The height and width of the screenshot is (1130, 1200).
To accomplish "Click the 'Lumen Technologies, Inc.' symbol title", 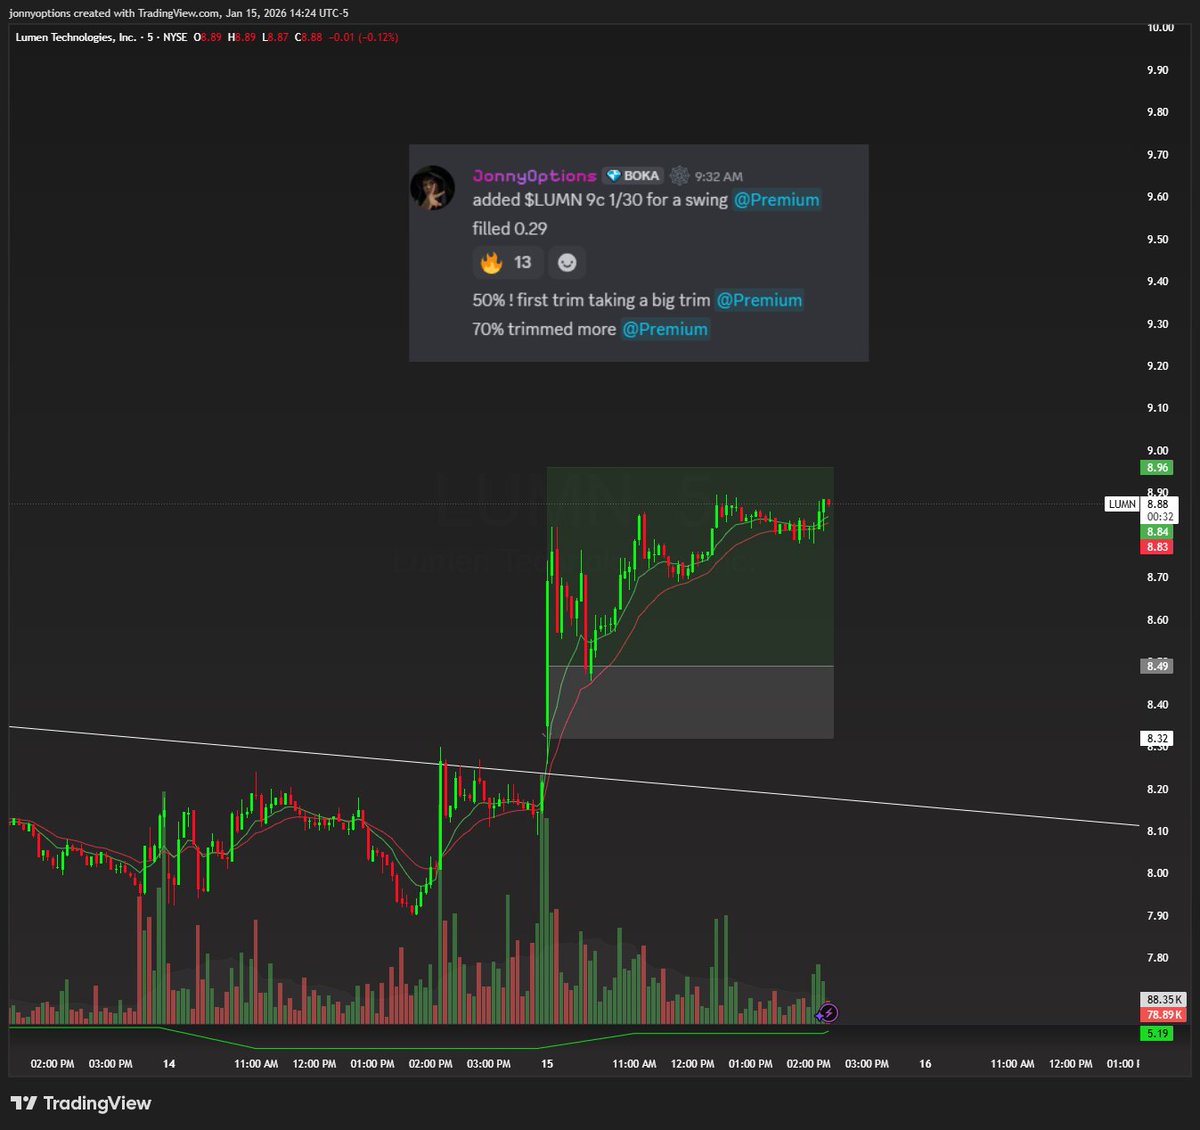I will pos(76,37).
